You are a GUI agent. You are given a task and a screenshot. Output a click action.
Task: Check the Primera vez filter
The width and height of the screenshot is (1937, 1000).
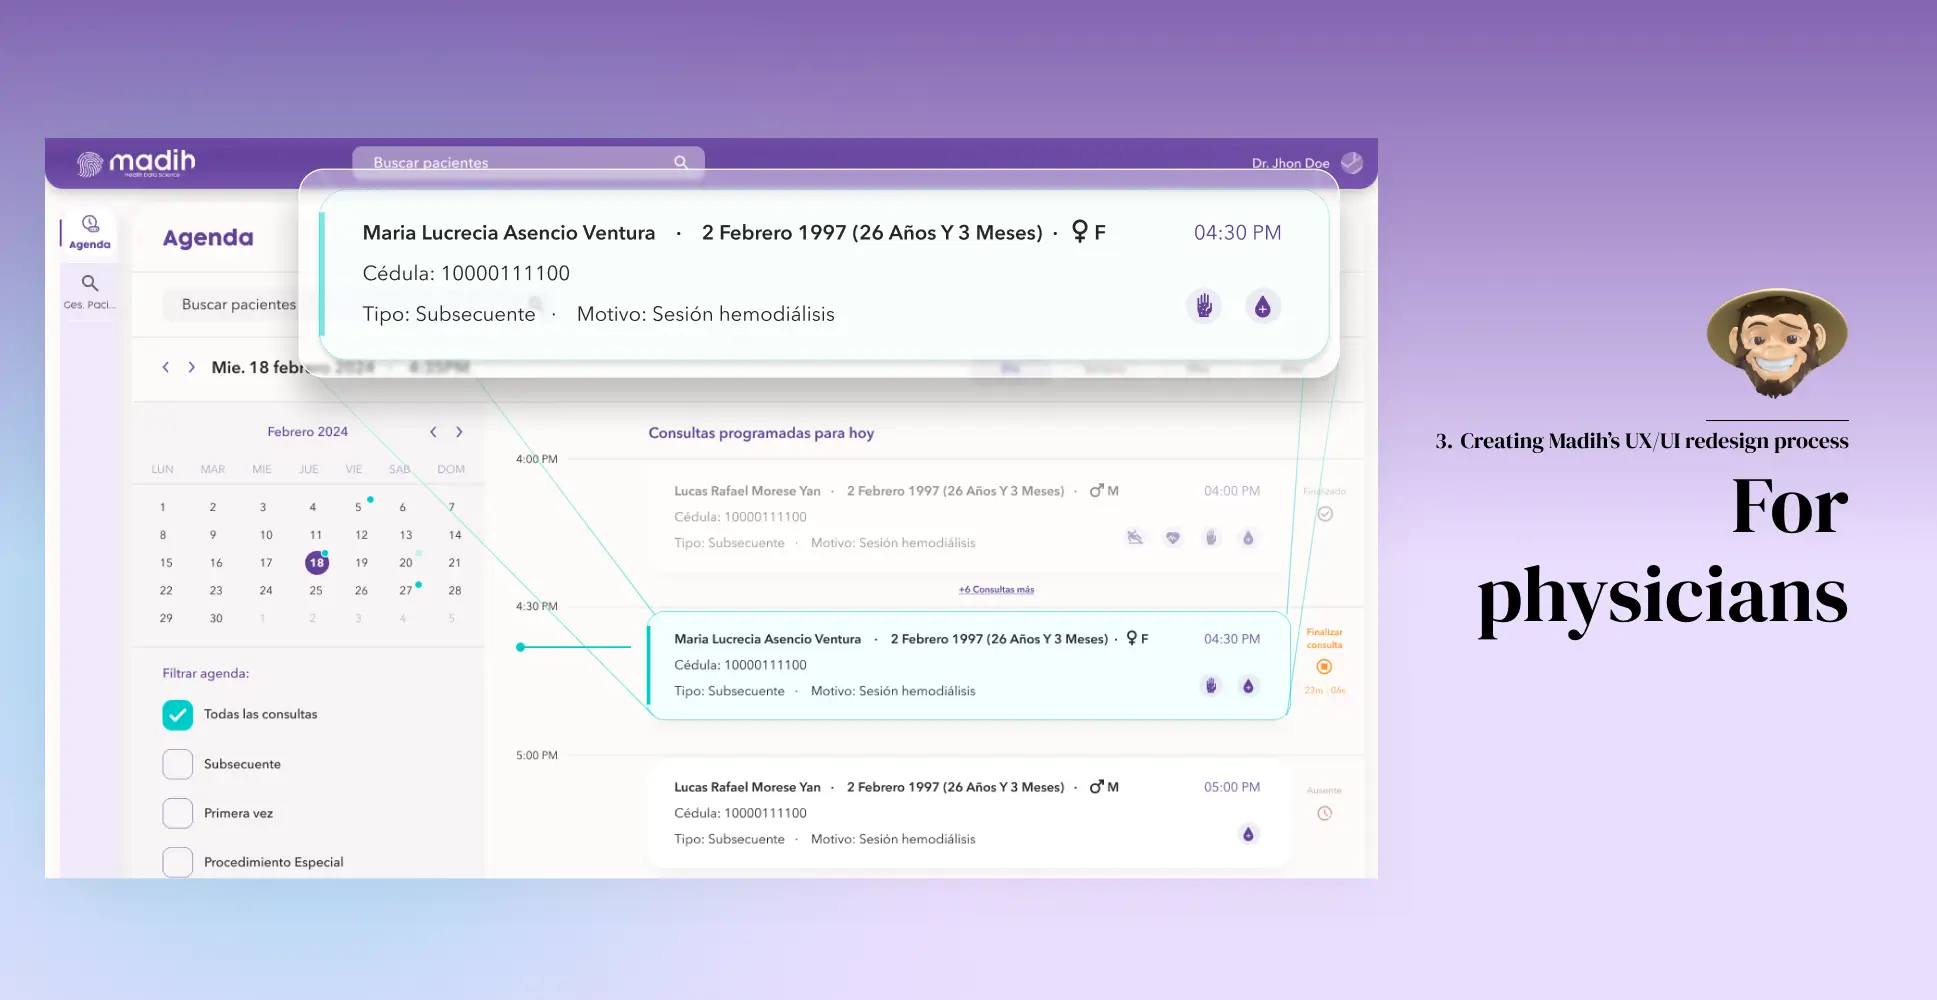tap(178, 813)
